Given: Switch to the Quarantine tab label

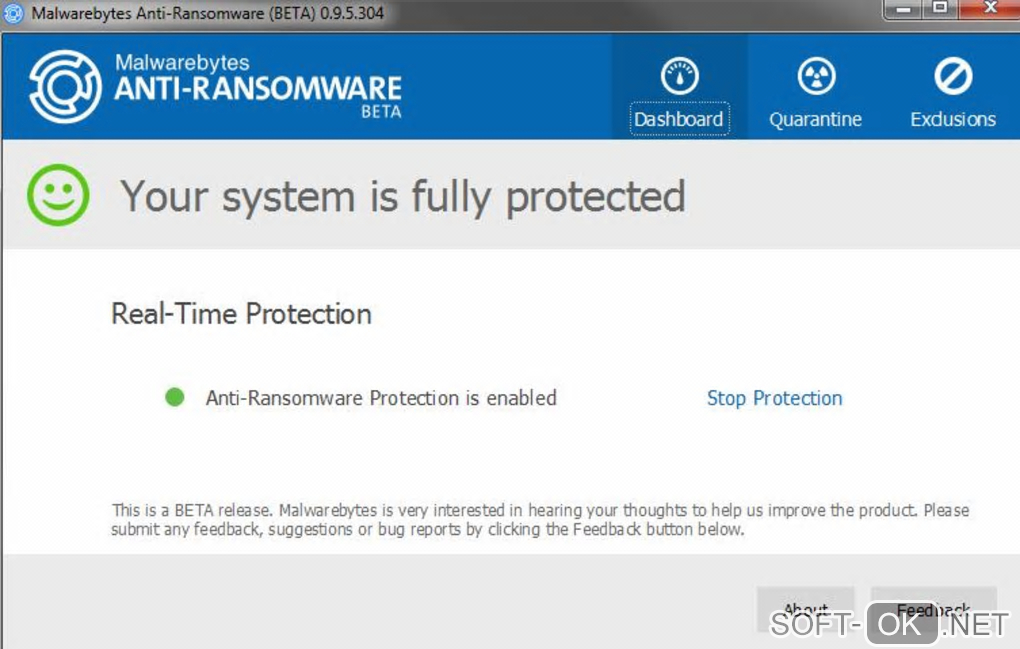Looking at the screenshot, I should pyautogui.click(x=815, y=119).
